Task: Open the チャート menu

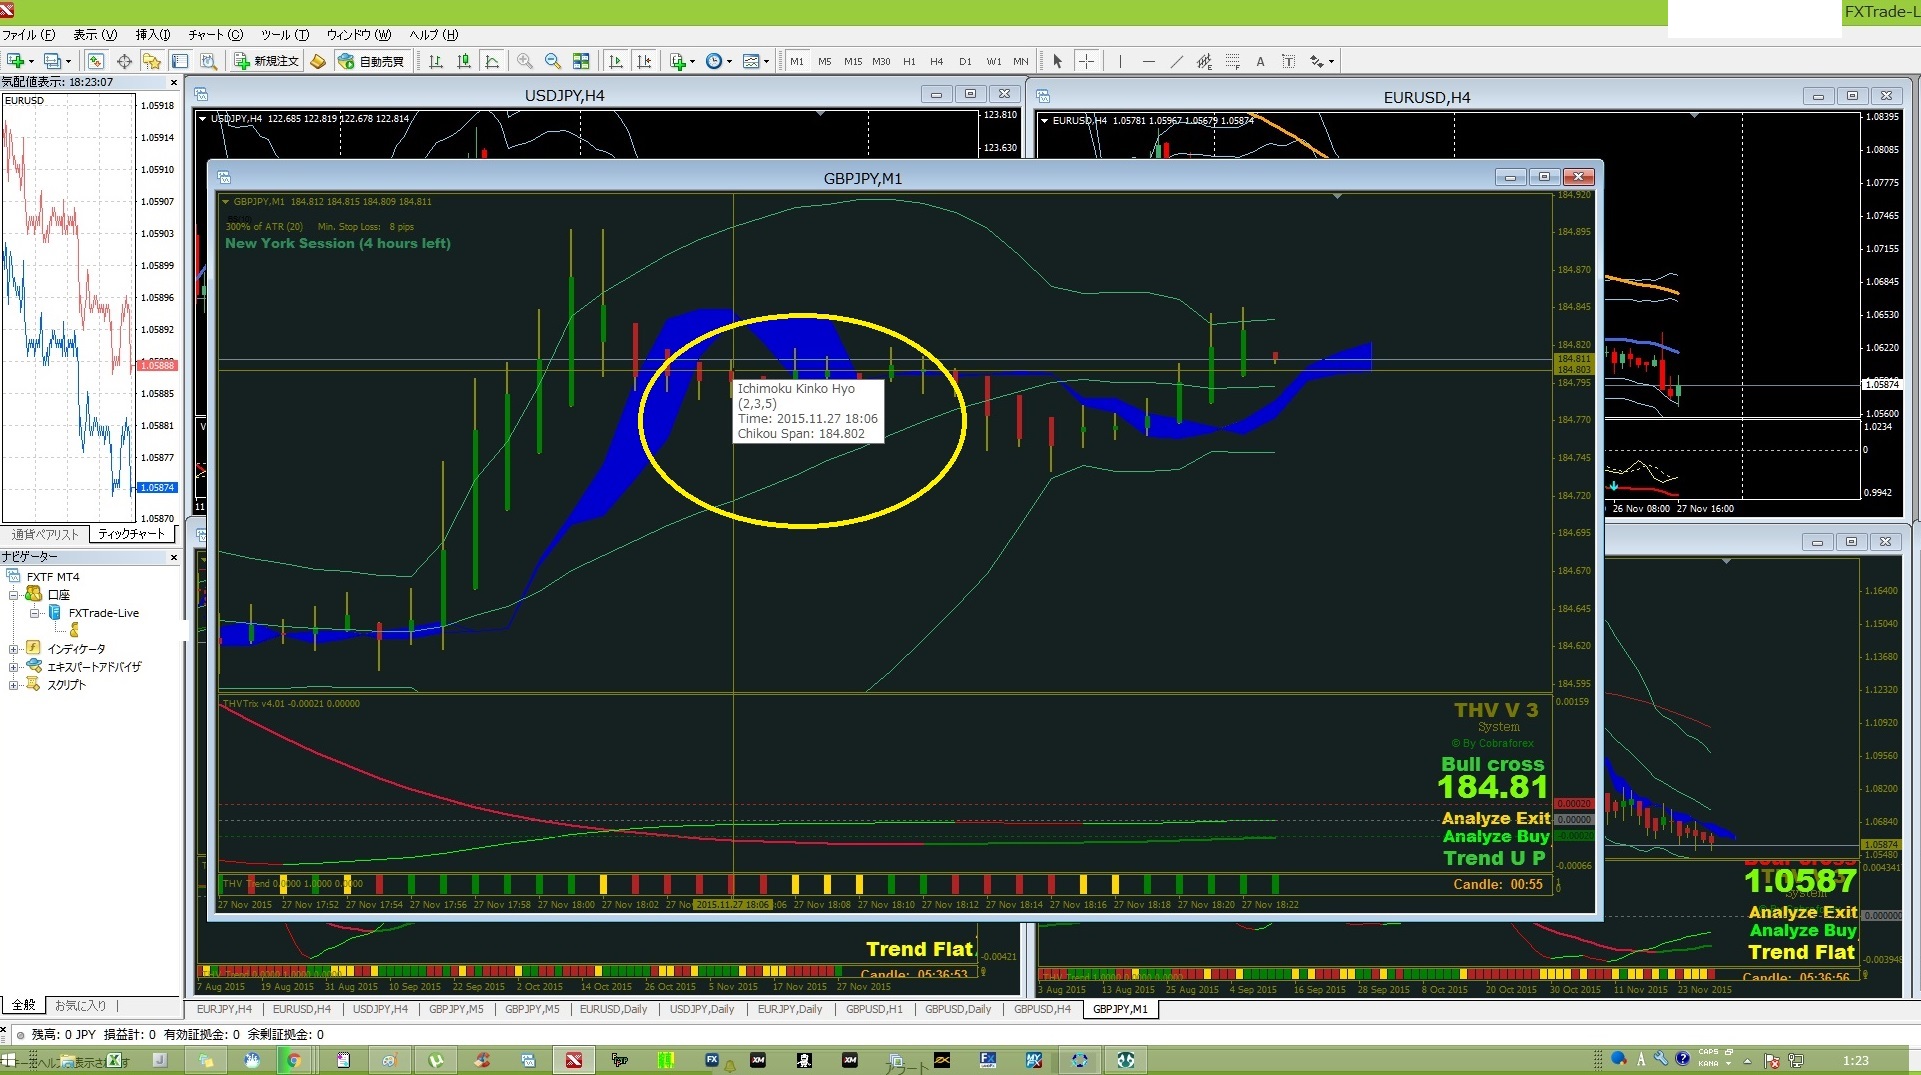Action: [215, 35]
